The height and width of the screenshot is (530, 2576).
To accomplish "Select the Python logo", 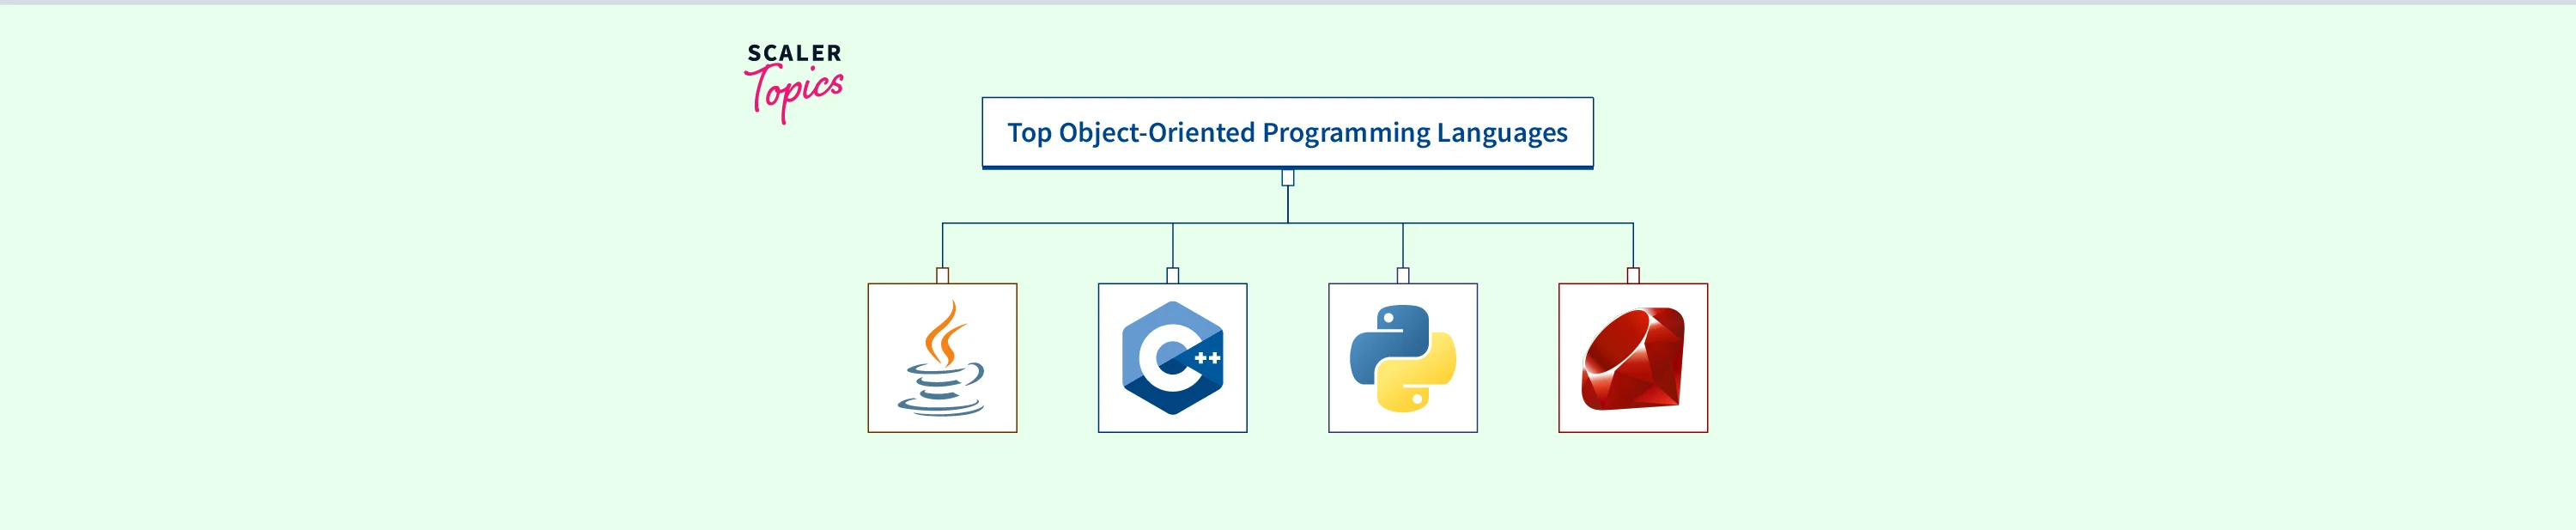I will [1402, 358].
